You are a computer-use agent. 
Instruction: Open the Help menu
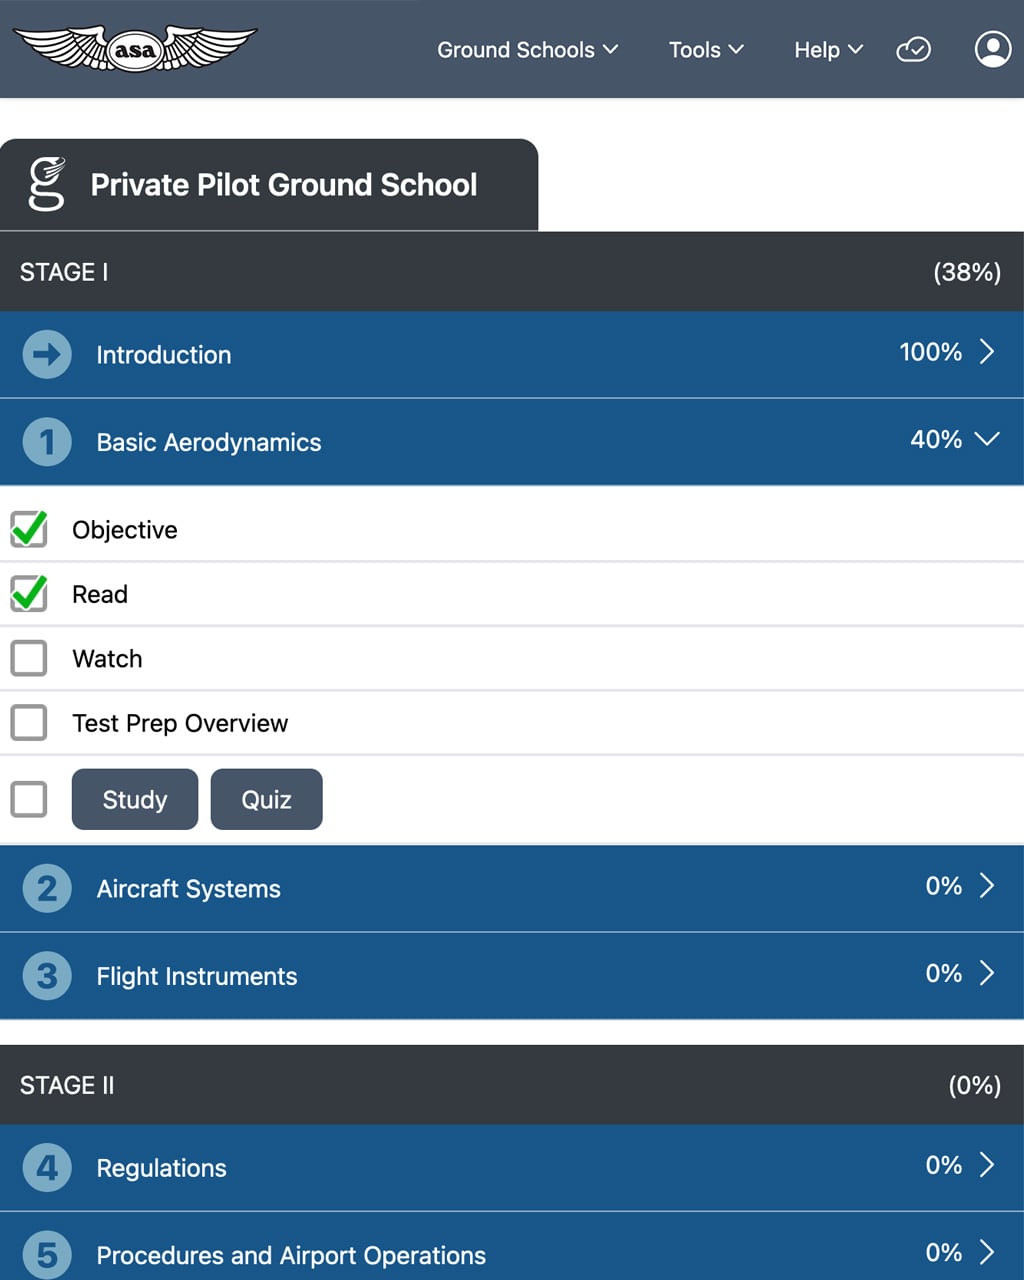coord(828,49)
